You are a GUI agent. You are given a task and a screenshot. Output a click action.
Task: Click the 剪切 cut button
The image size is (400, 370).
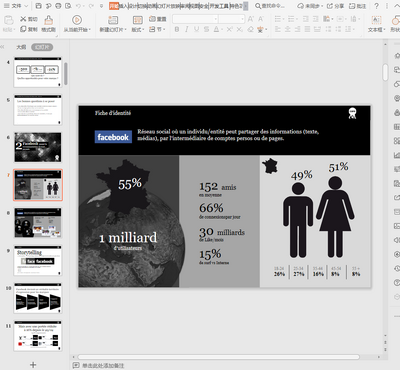(x=29, y=19)
